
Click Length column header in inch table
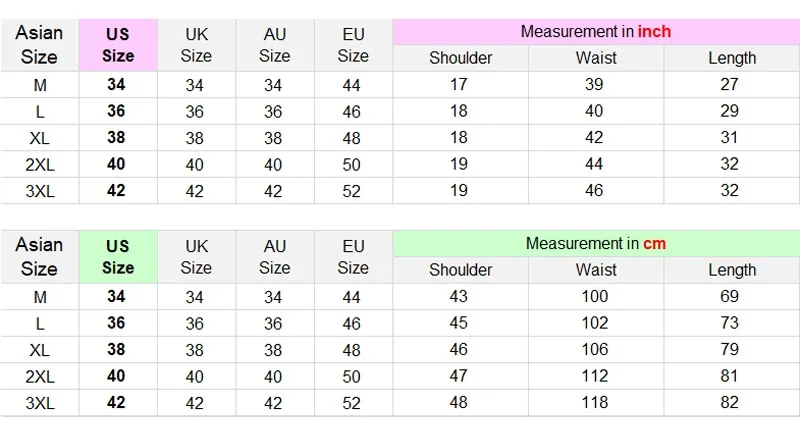[x=732, y=58]
